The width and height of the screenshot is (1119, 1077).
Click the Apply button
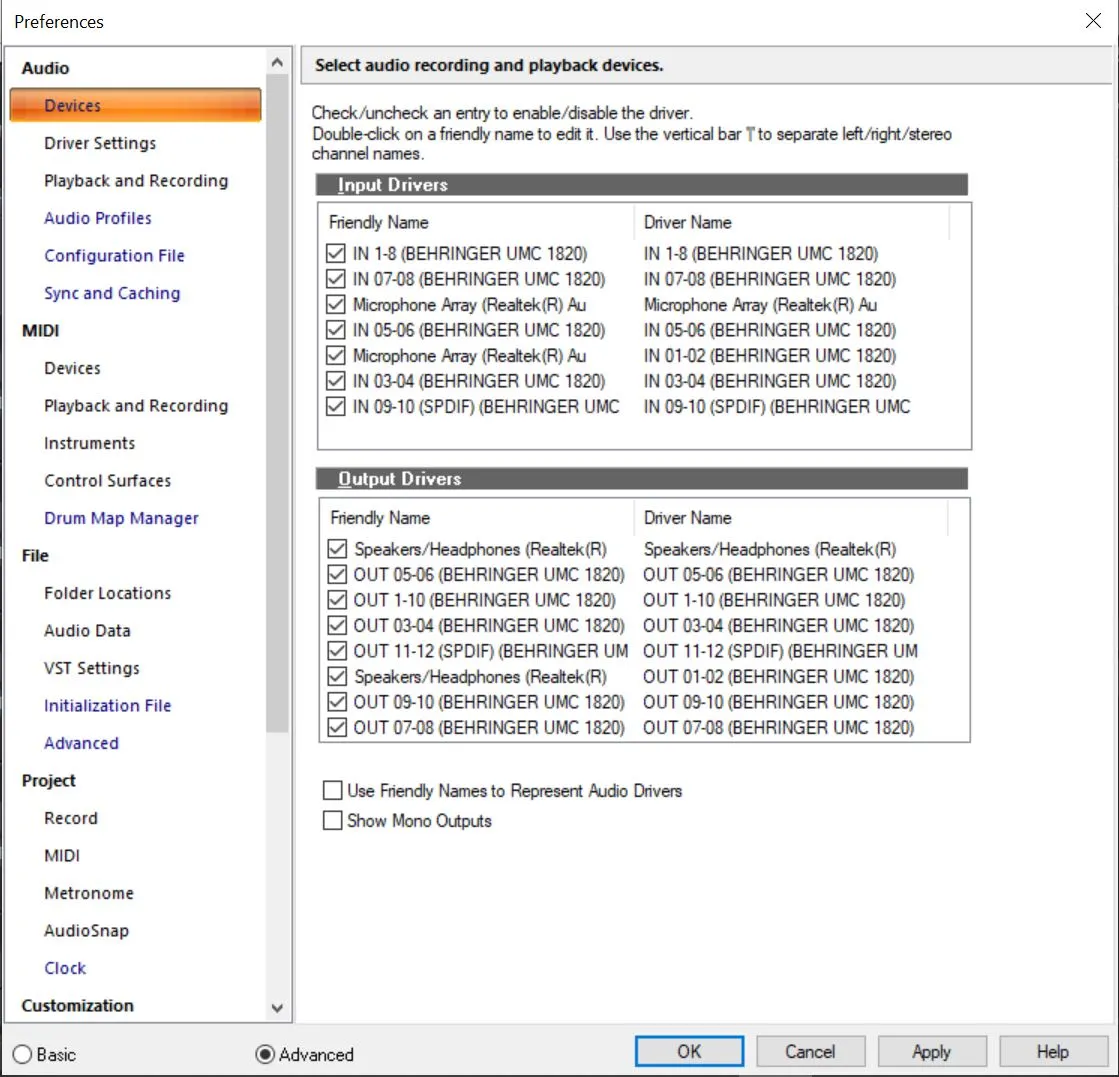[x=932, y=1051]
